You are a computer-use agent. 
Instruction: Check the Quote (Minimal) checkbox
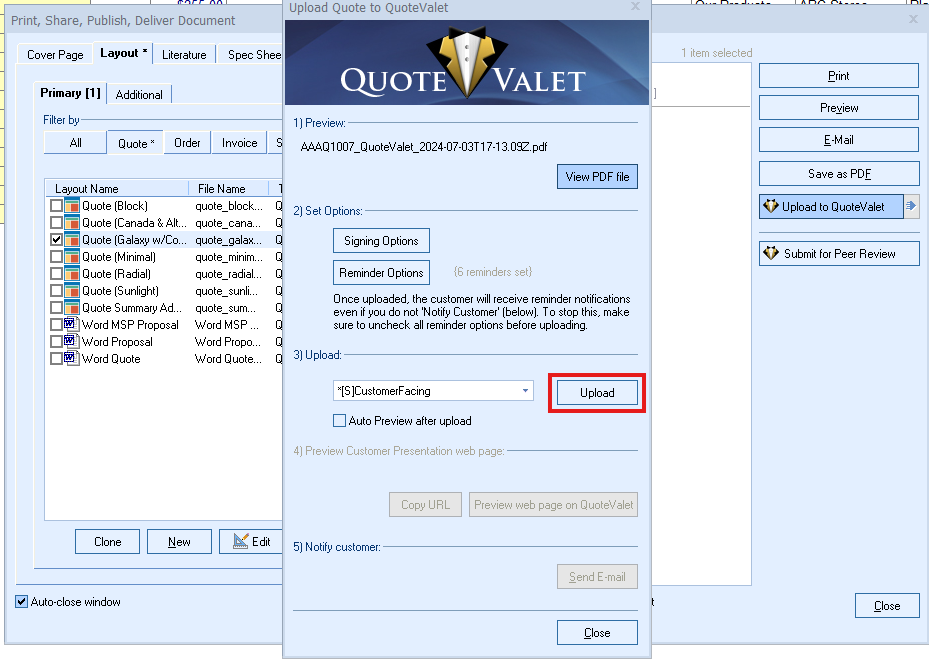[56, 257]
